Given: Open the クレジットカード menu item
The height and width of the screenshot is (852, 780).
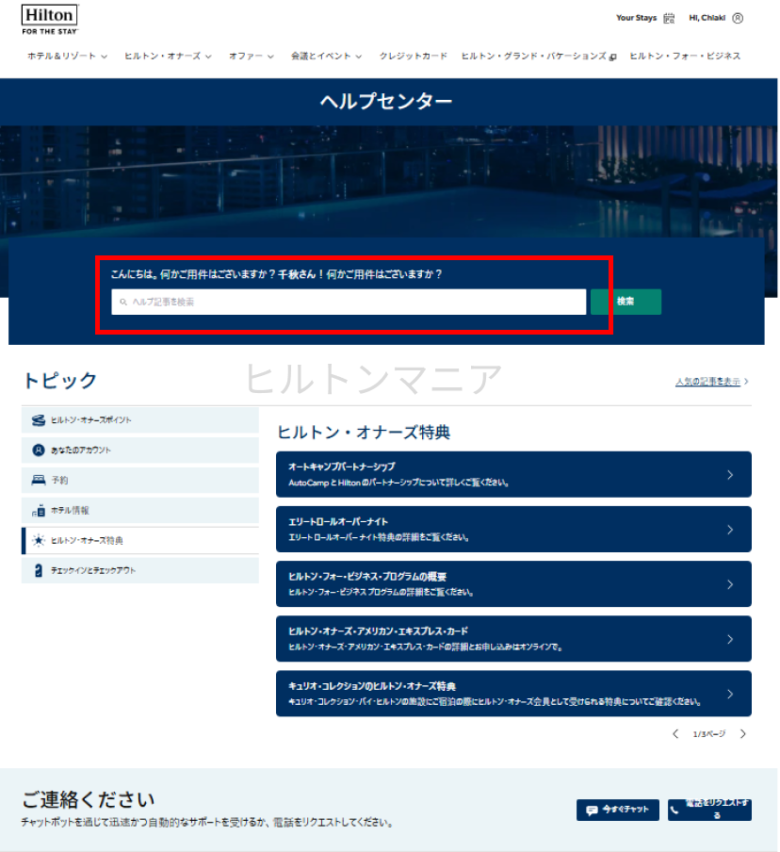Looking at the screenshot, I should click(x=413, y=56).
